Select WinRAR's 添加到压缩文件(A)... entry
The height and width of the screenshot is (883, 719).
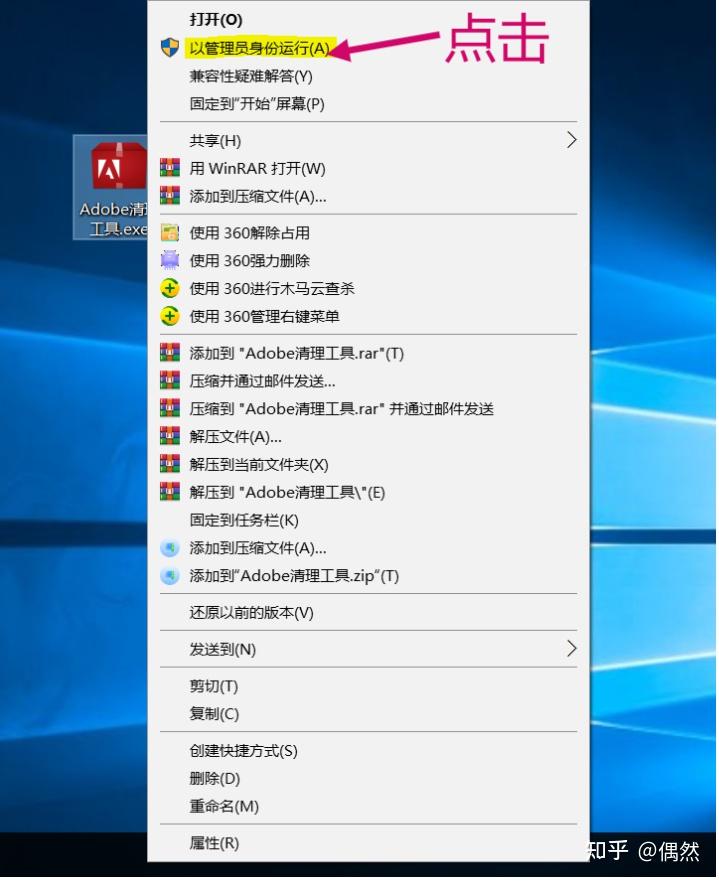(258, 196)
